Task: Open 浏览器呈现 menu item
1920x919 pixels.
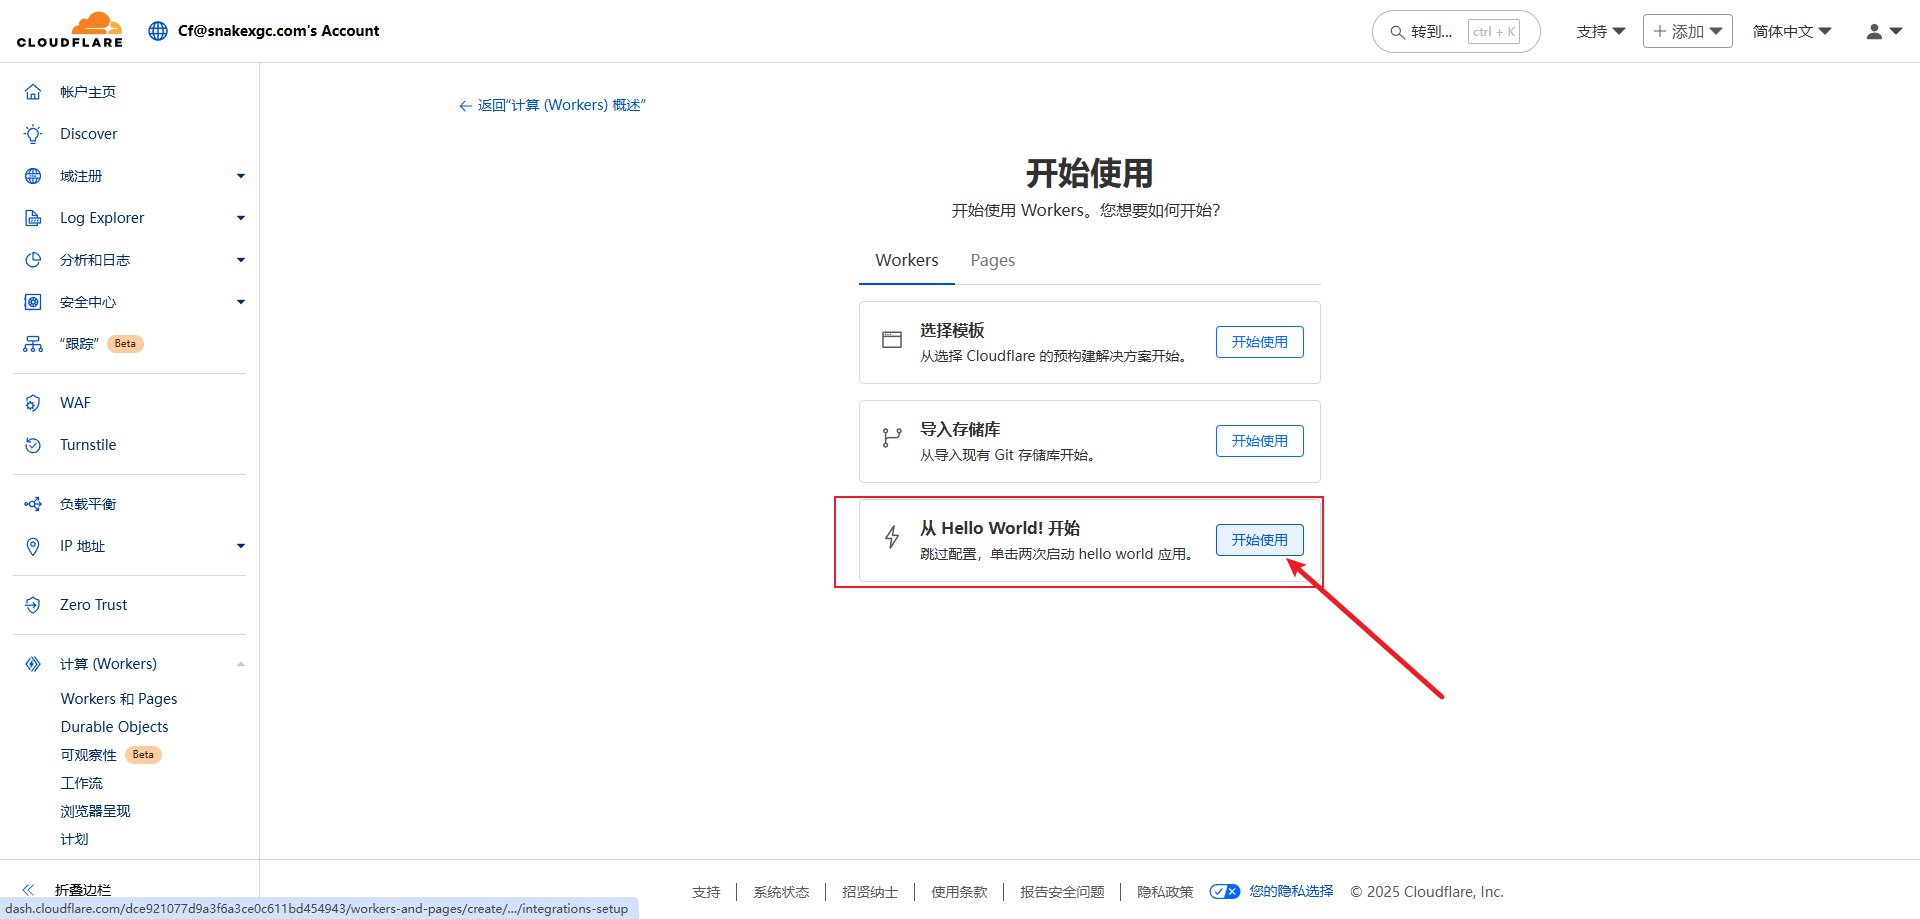Action: (x=96, y=811)
